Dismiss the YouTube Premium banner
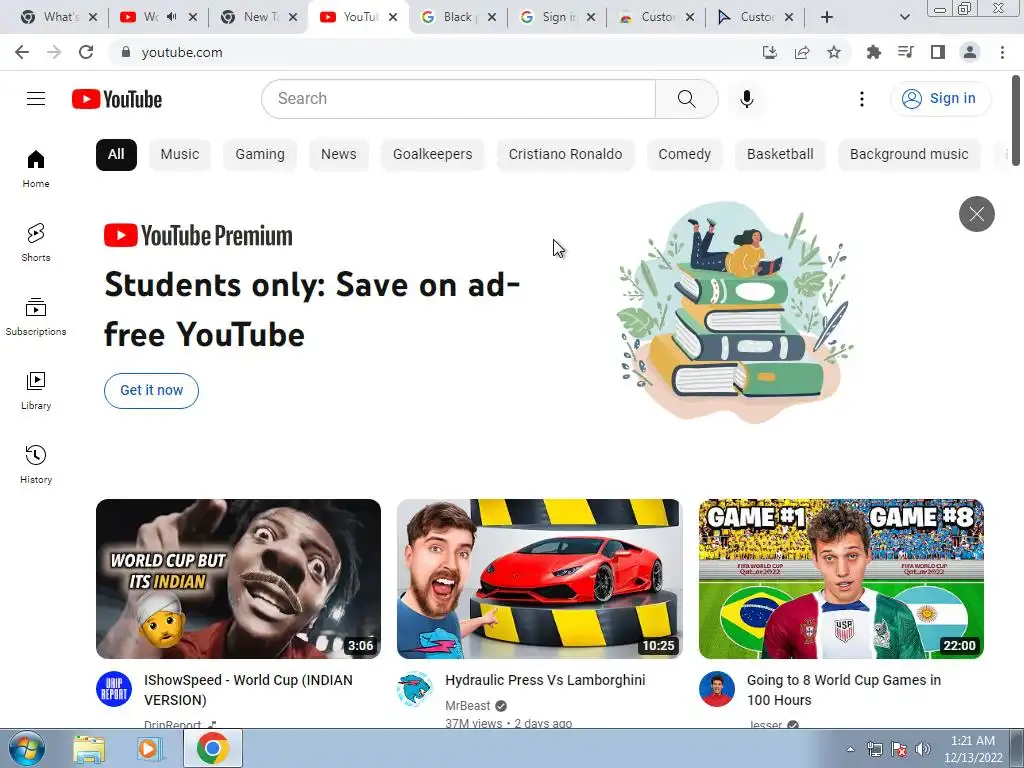 point(976,214)
